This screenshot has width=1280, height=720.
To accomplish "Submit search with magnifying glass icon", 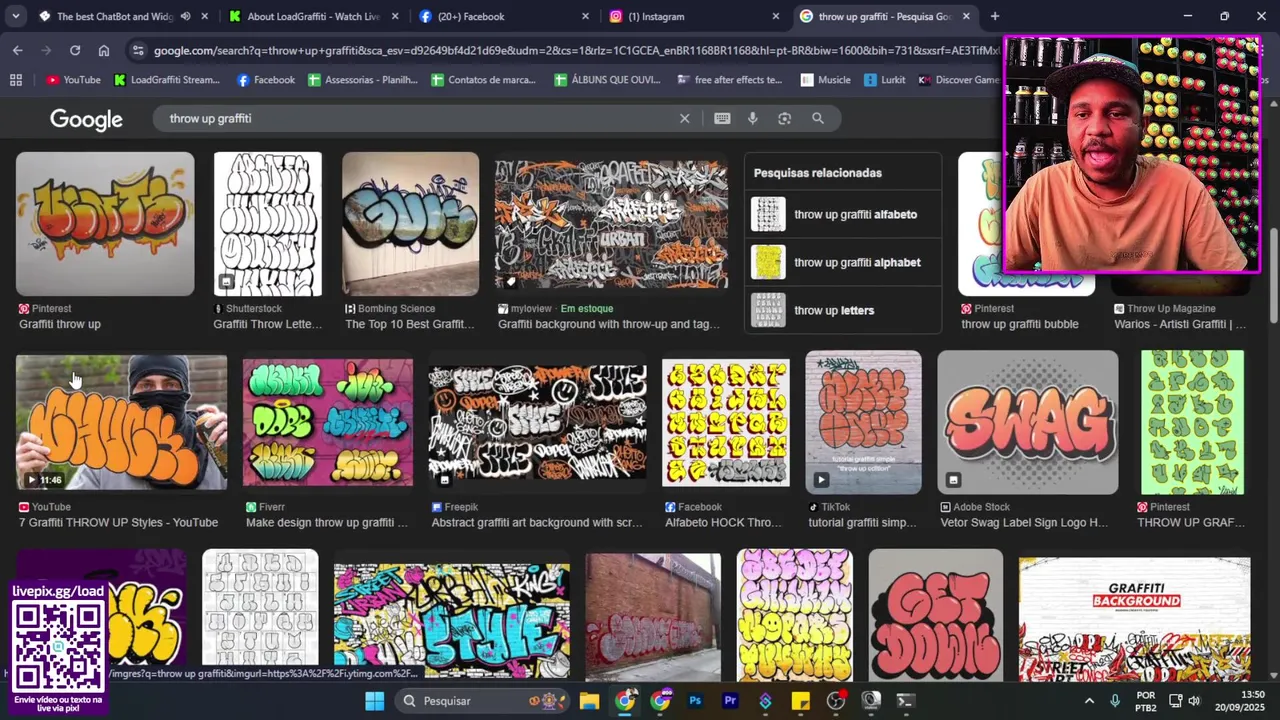I will [818, 118].
